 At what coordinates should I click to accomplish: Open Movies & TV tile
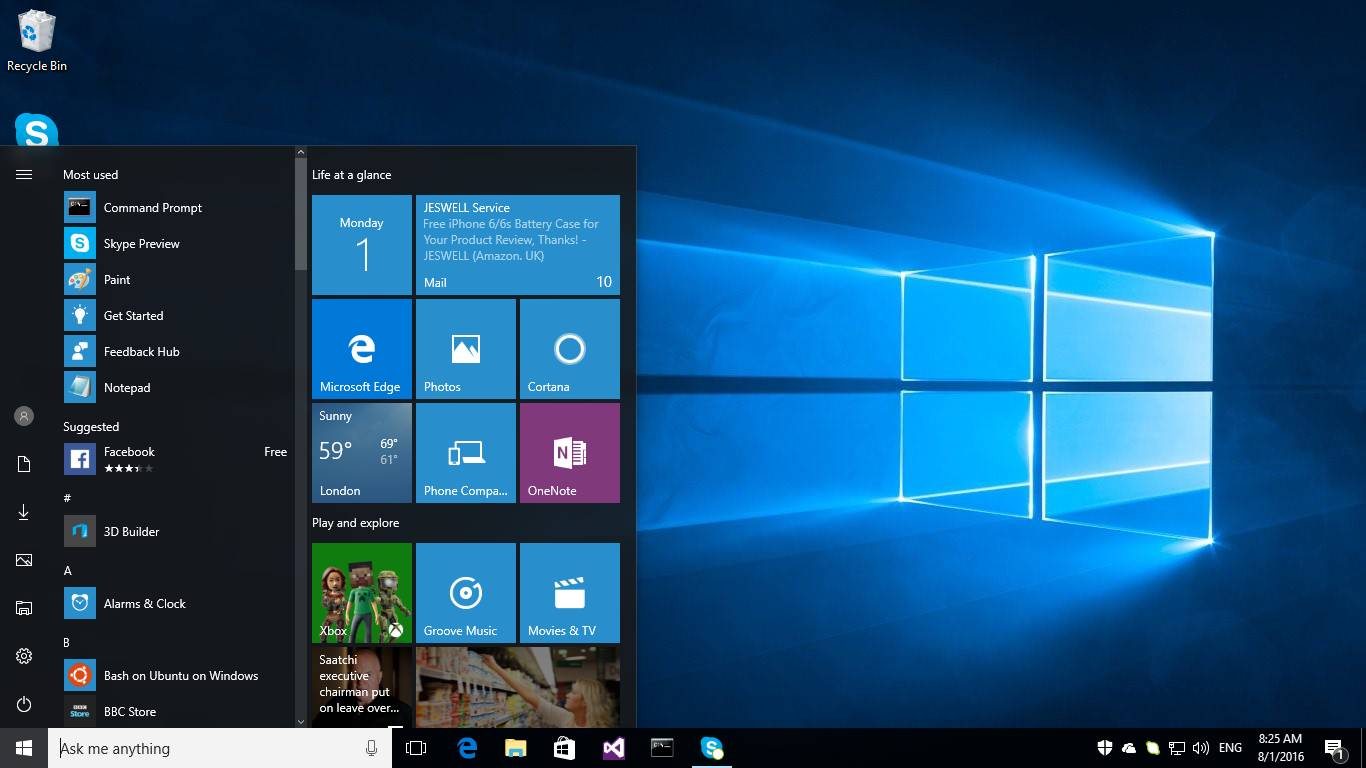point(570,593)
